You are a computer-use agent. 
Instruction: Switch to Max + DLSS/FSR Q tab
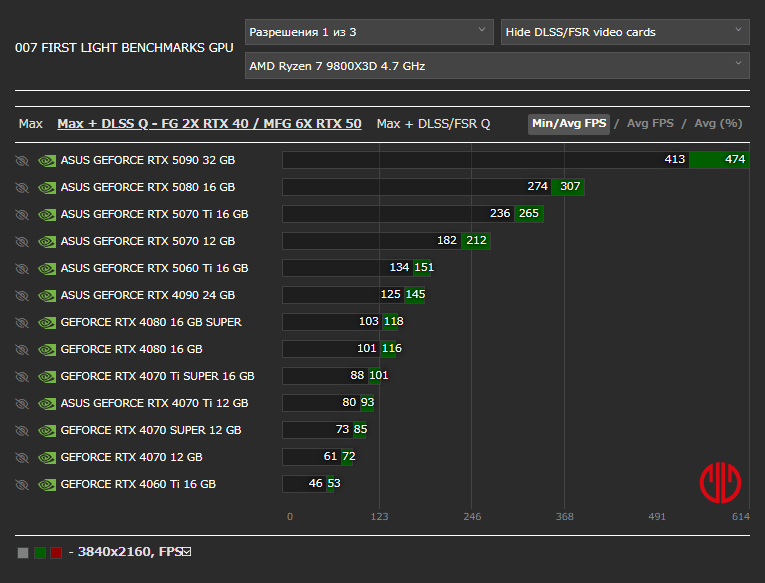pos(433,124)
